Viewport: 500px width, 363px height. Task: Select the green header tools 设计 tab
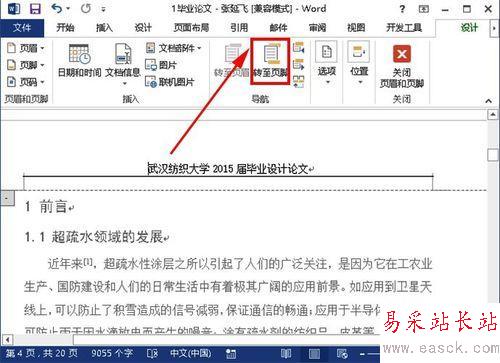(x=469, y=28)
